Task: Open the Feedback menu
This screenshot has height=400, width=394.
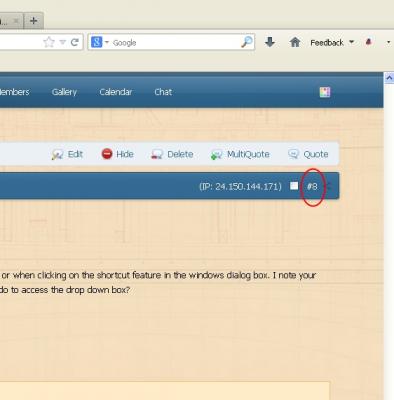Action: coord(332,42)
